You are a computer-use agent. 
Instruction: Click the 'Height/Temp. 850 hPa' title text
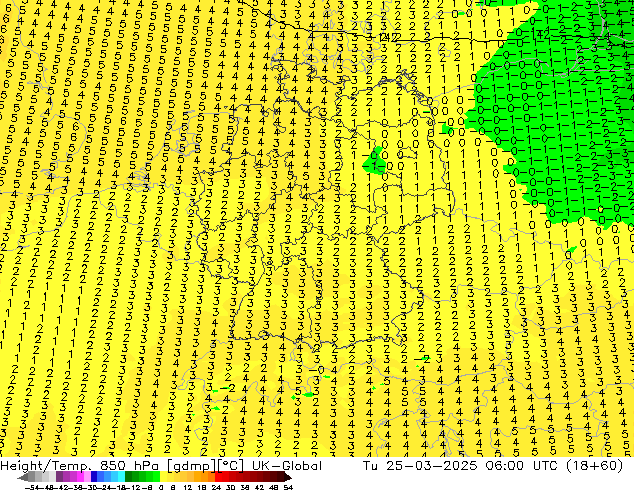pos(80,466)
